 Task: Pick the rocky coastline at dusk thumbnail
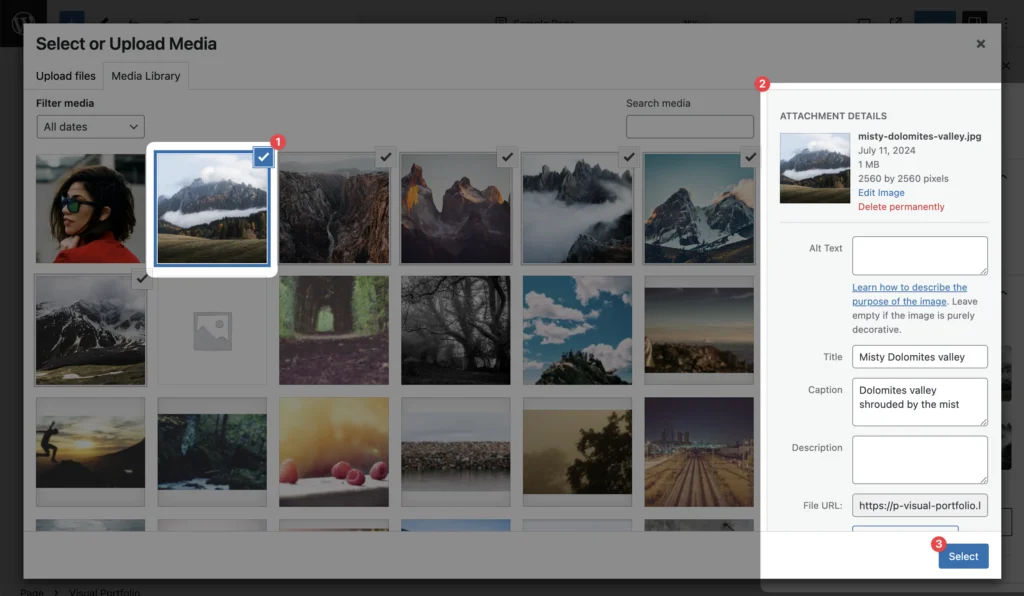pos(699,330)
